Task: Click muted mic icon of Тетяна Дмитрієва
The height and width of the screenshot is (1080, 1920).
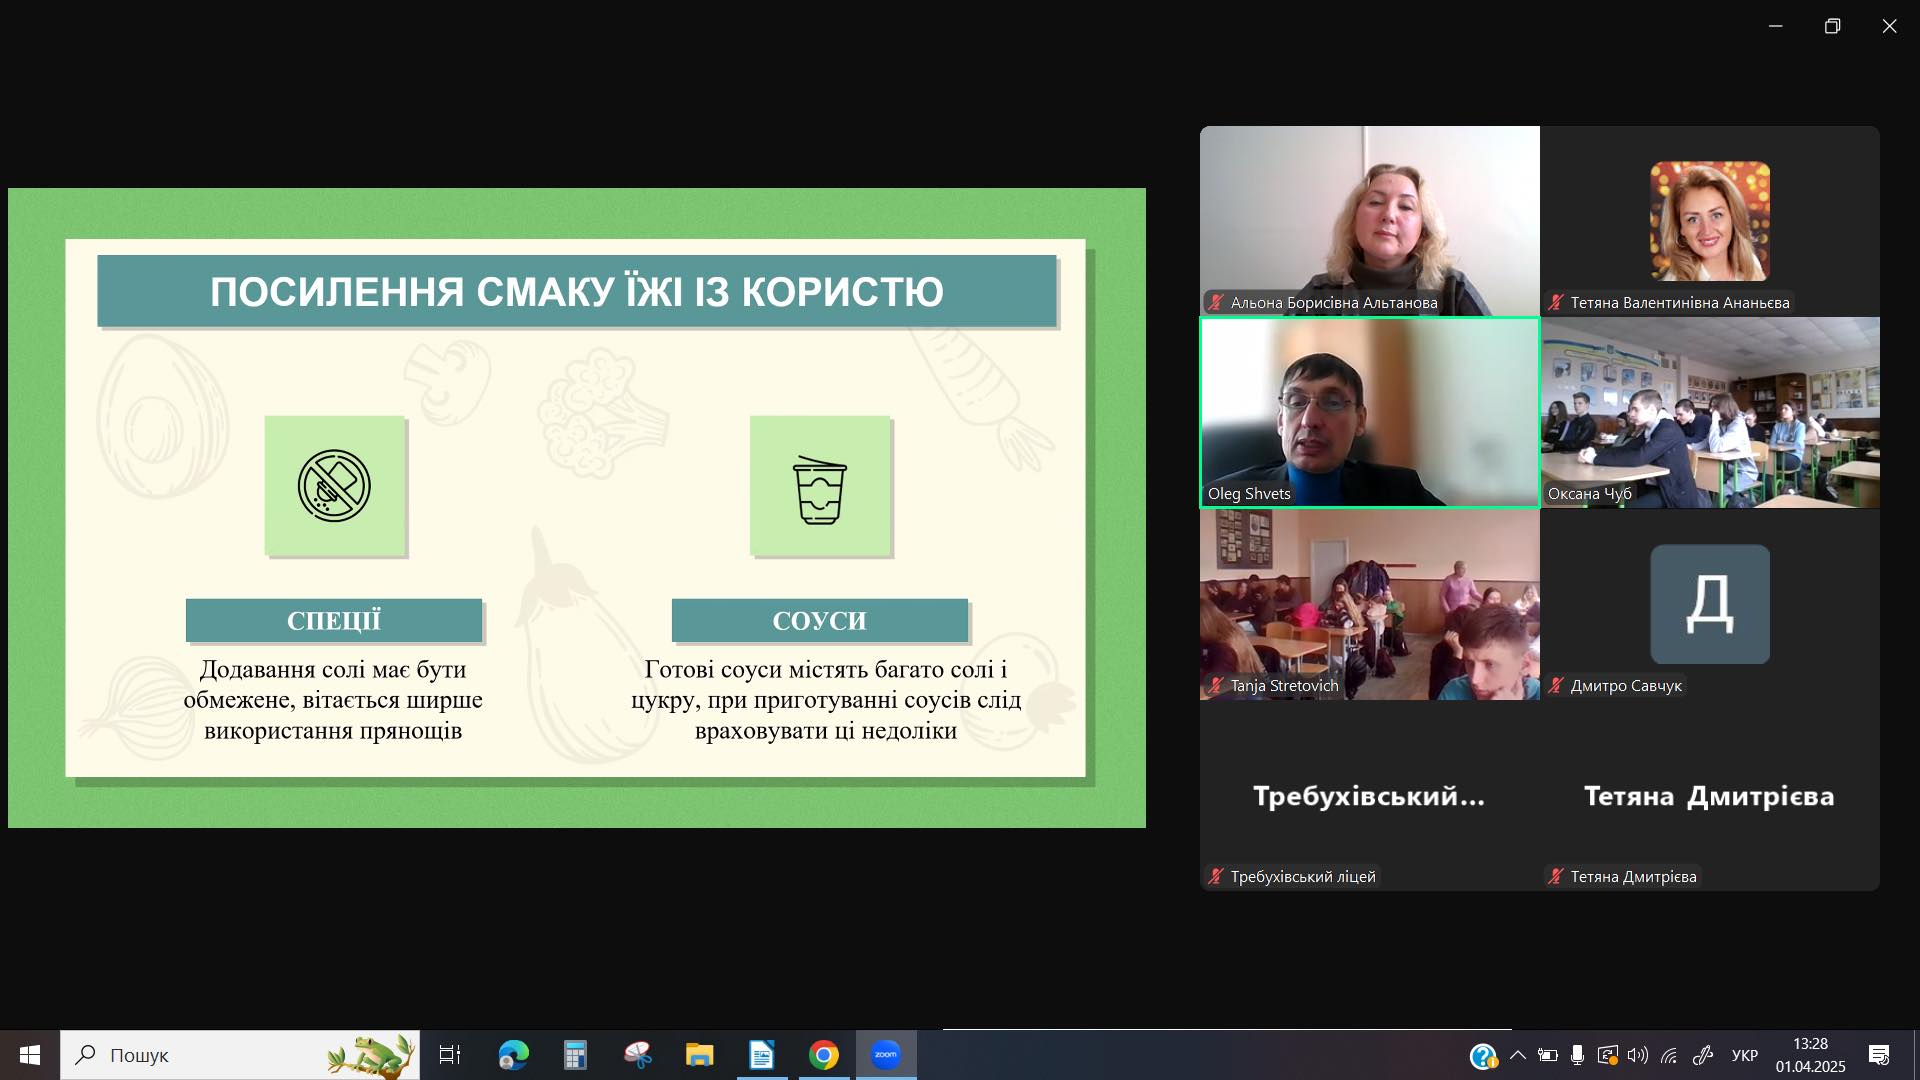Action: (x=1556, y=876)
